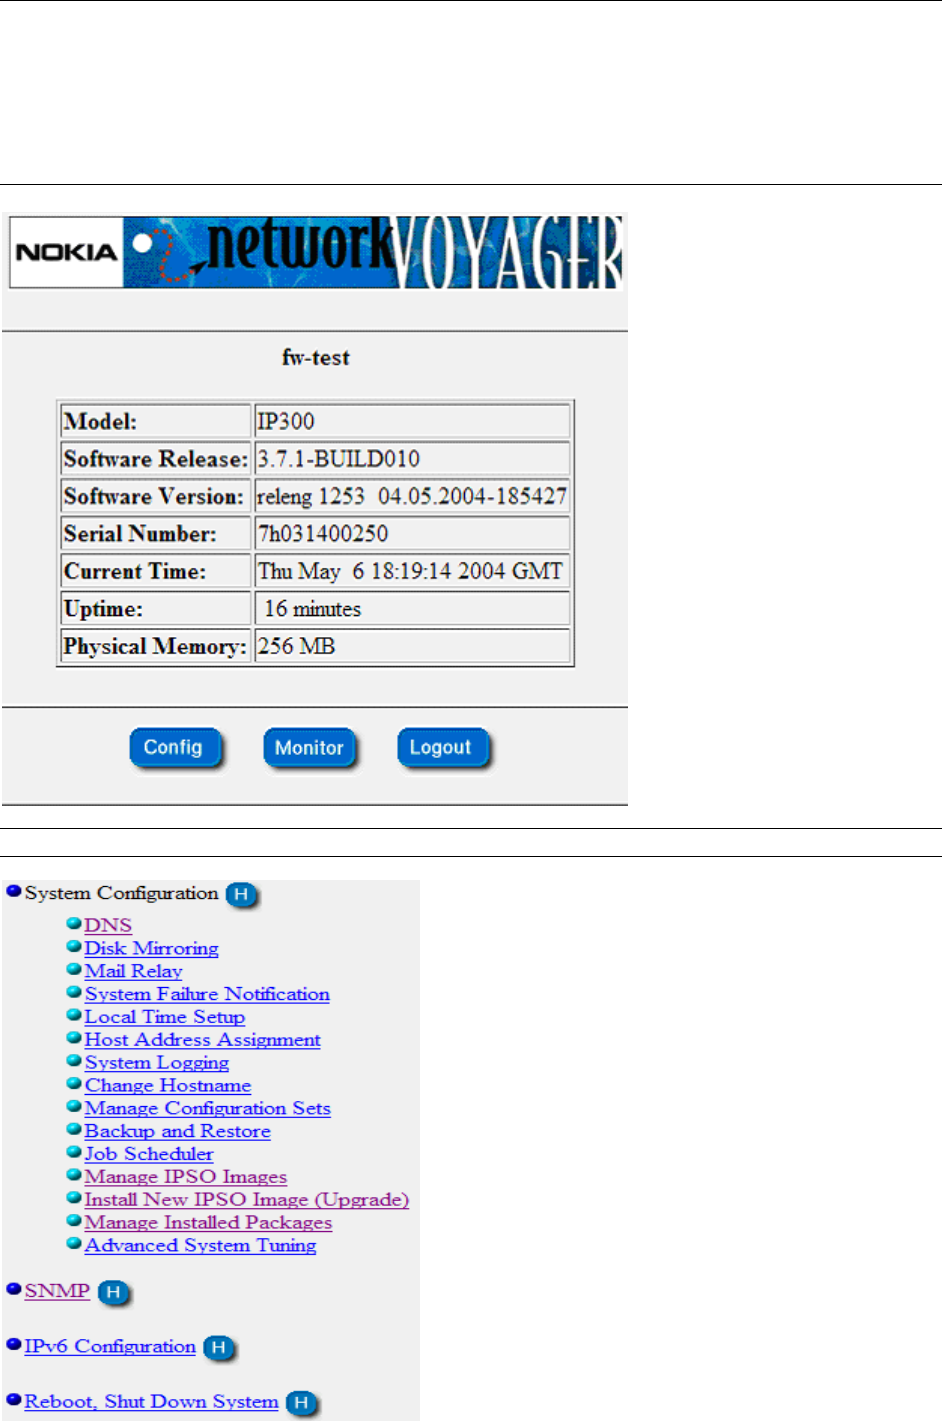Log out using the Logout button
942x1421 pixels.
click(442, 748)
